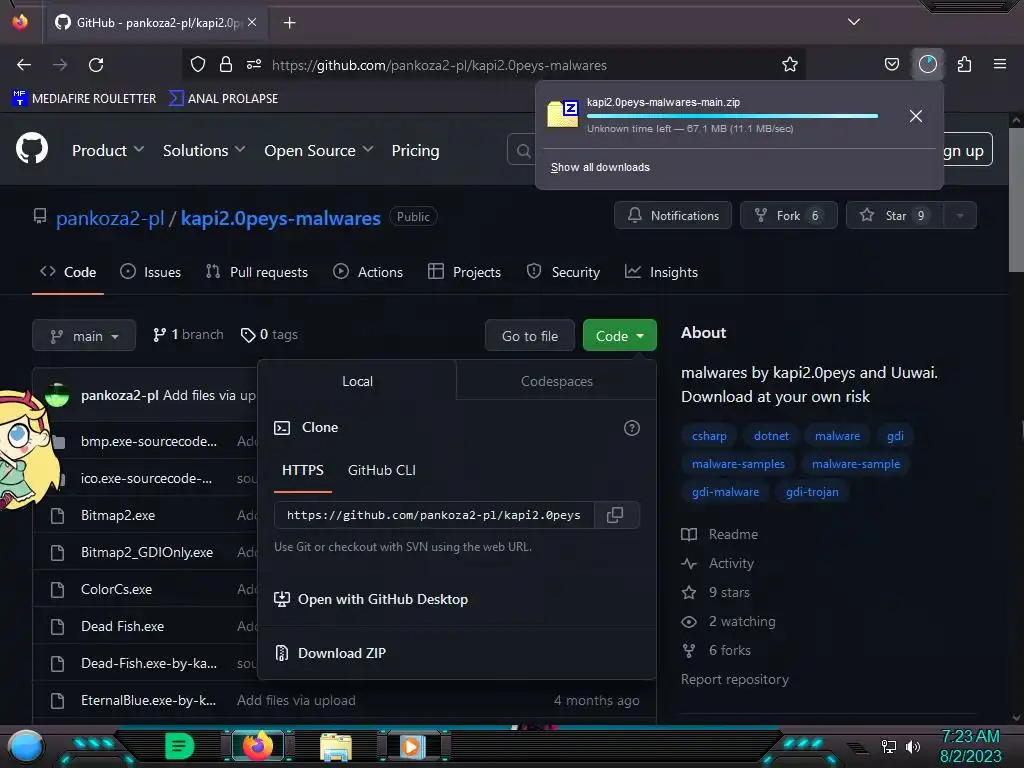Reload the current page
Screen dimensions: 1024x768
point(96,65)
